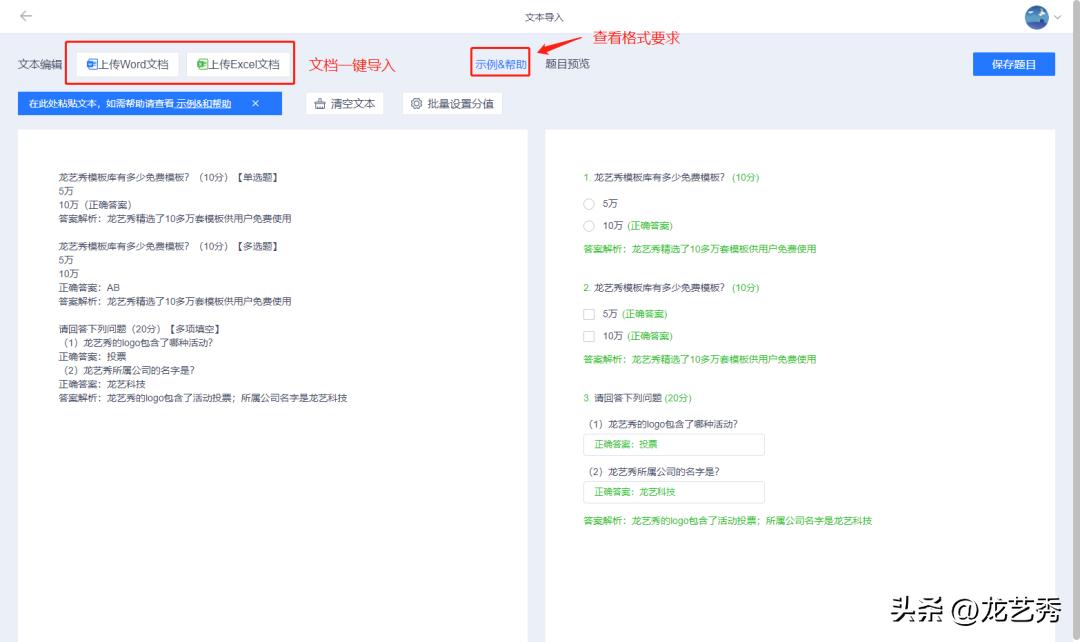This screenshot has width=1080, height=642.
Task: Select the 10万 radio button marked 正确答案
Action: (x=589, y=226)
